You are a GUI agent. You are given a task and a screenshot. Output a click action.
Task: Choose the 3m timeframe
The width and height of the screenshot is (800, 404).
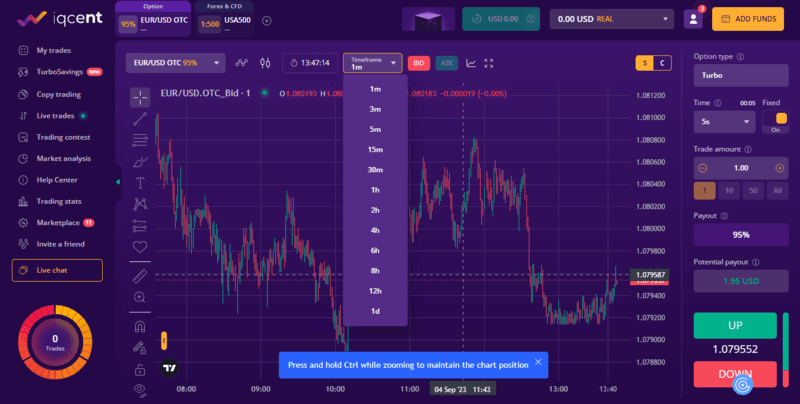pyautogui.click(x=375, y=109)
